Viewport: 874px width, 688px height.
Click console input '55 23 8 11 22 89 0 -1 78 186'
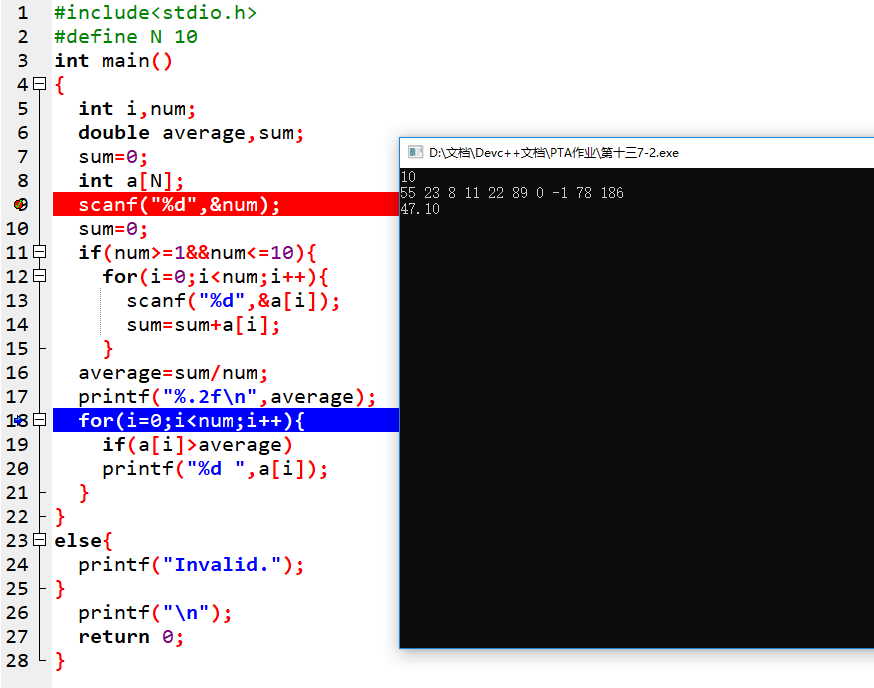[x=512, y=193]
